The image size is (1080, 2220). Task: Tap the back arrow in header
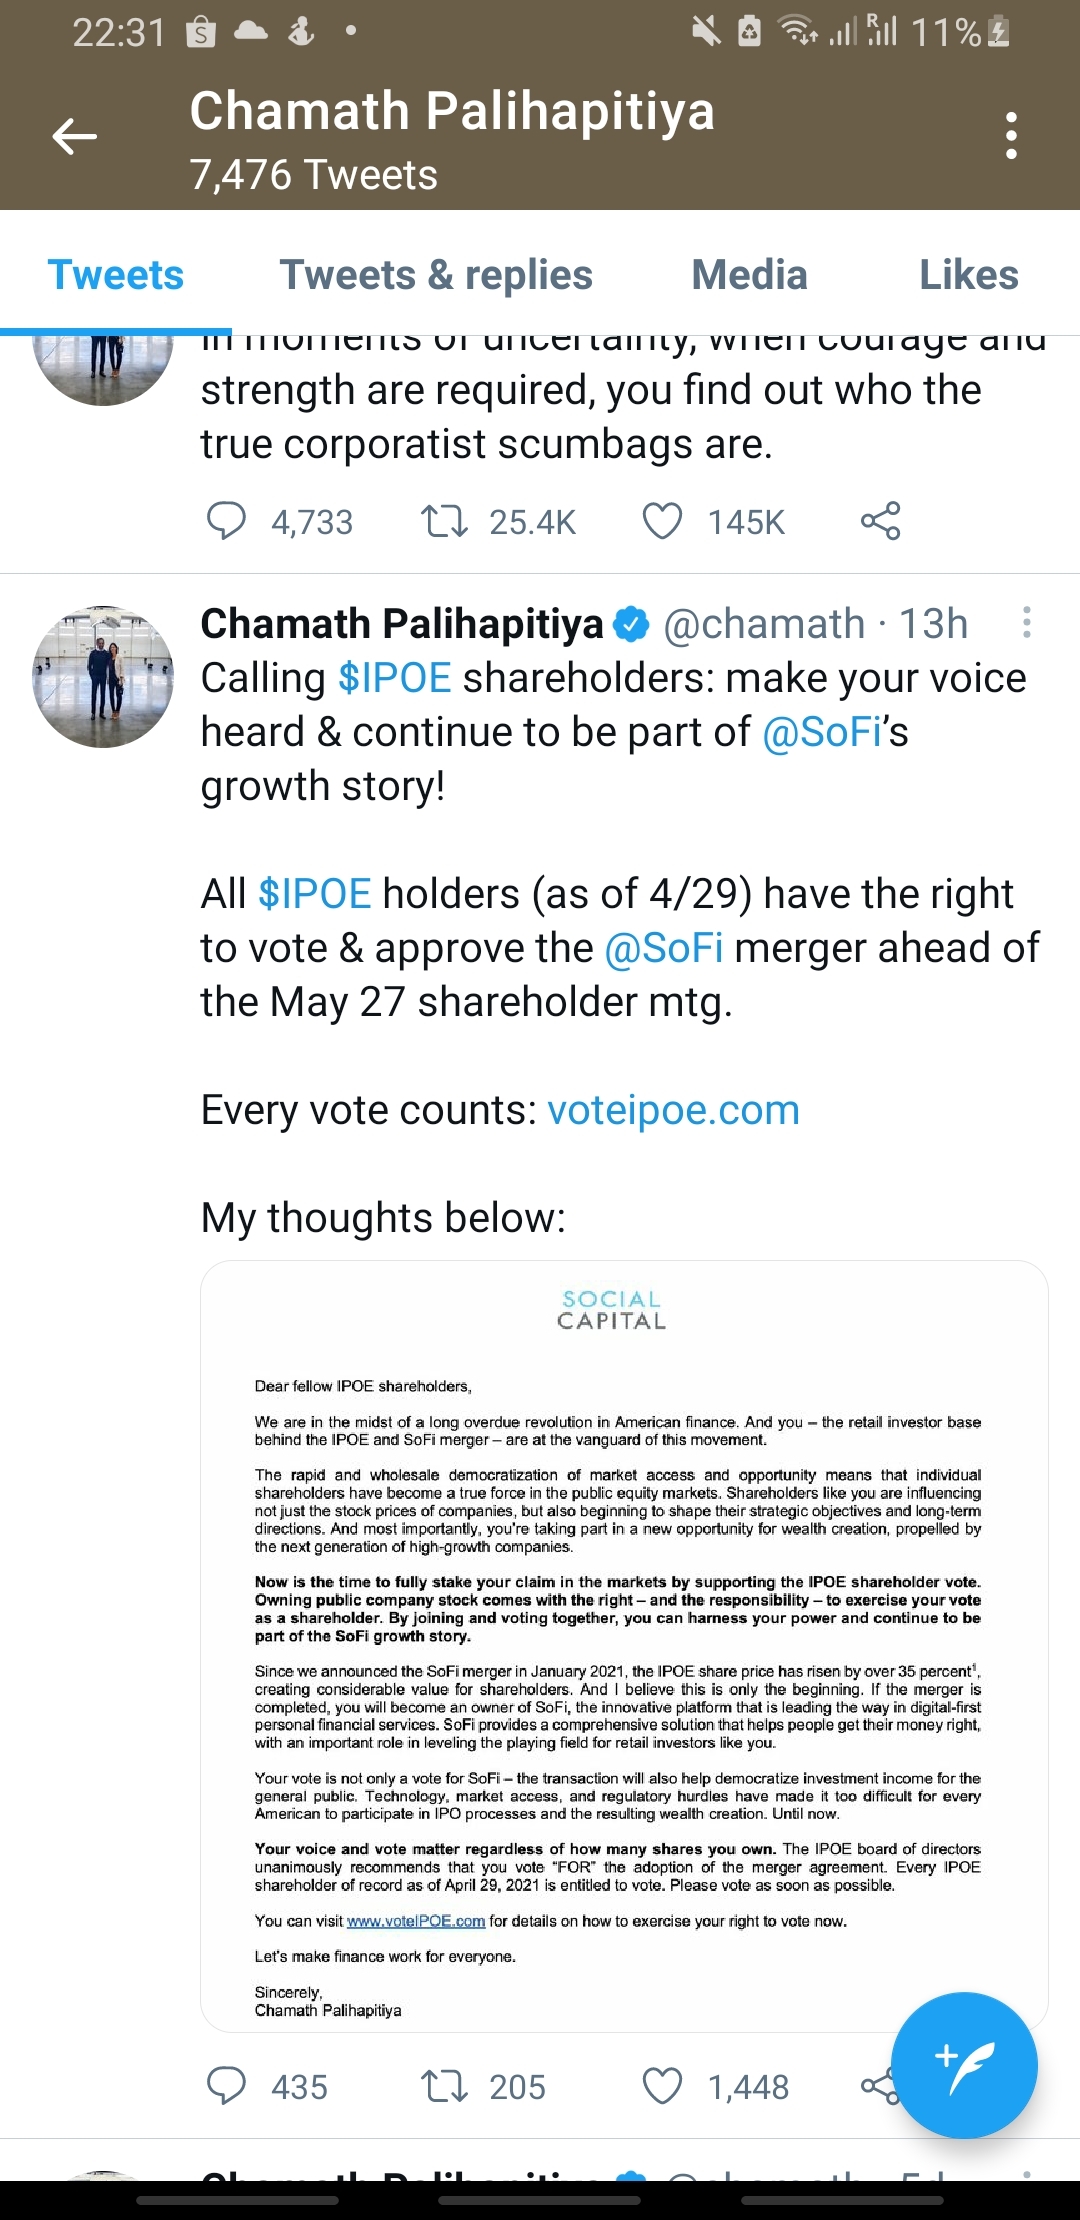click(75, 136)
